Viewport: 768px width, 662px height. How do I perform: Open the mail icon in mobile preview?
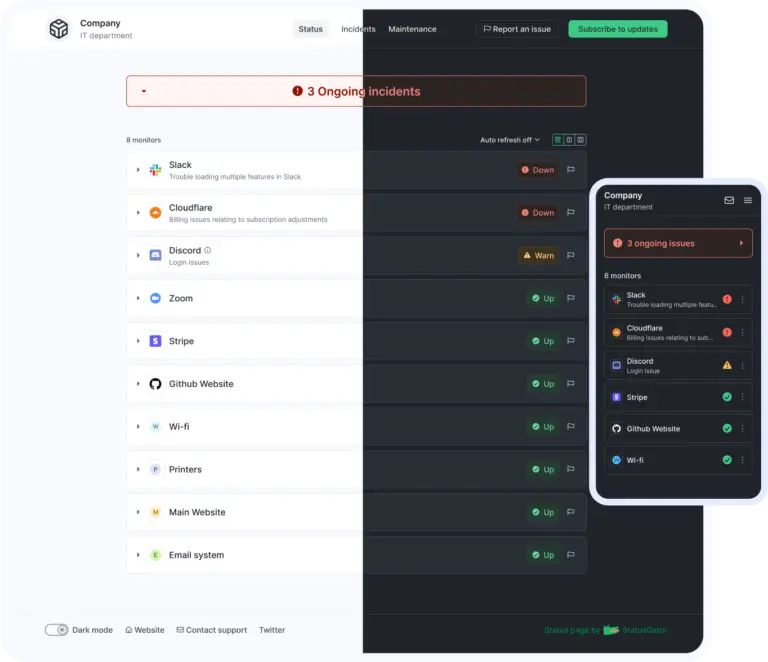click(x=729, y=200)
